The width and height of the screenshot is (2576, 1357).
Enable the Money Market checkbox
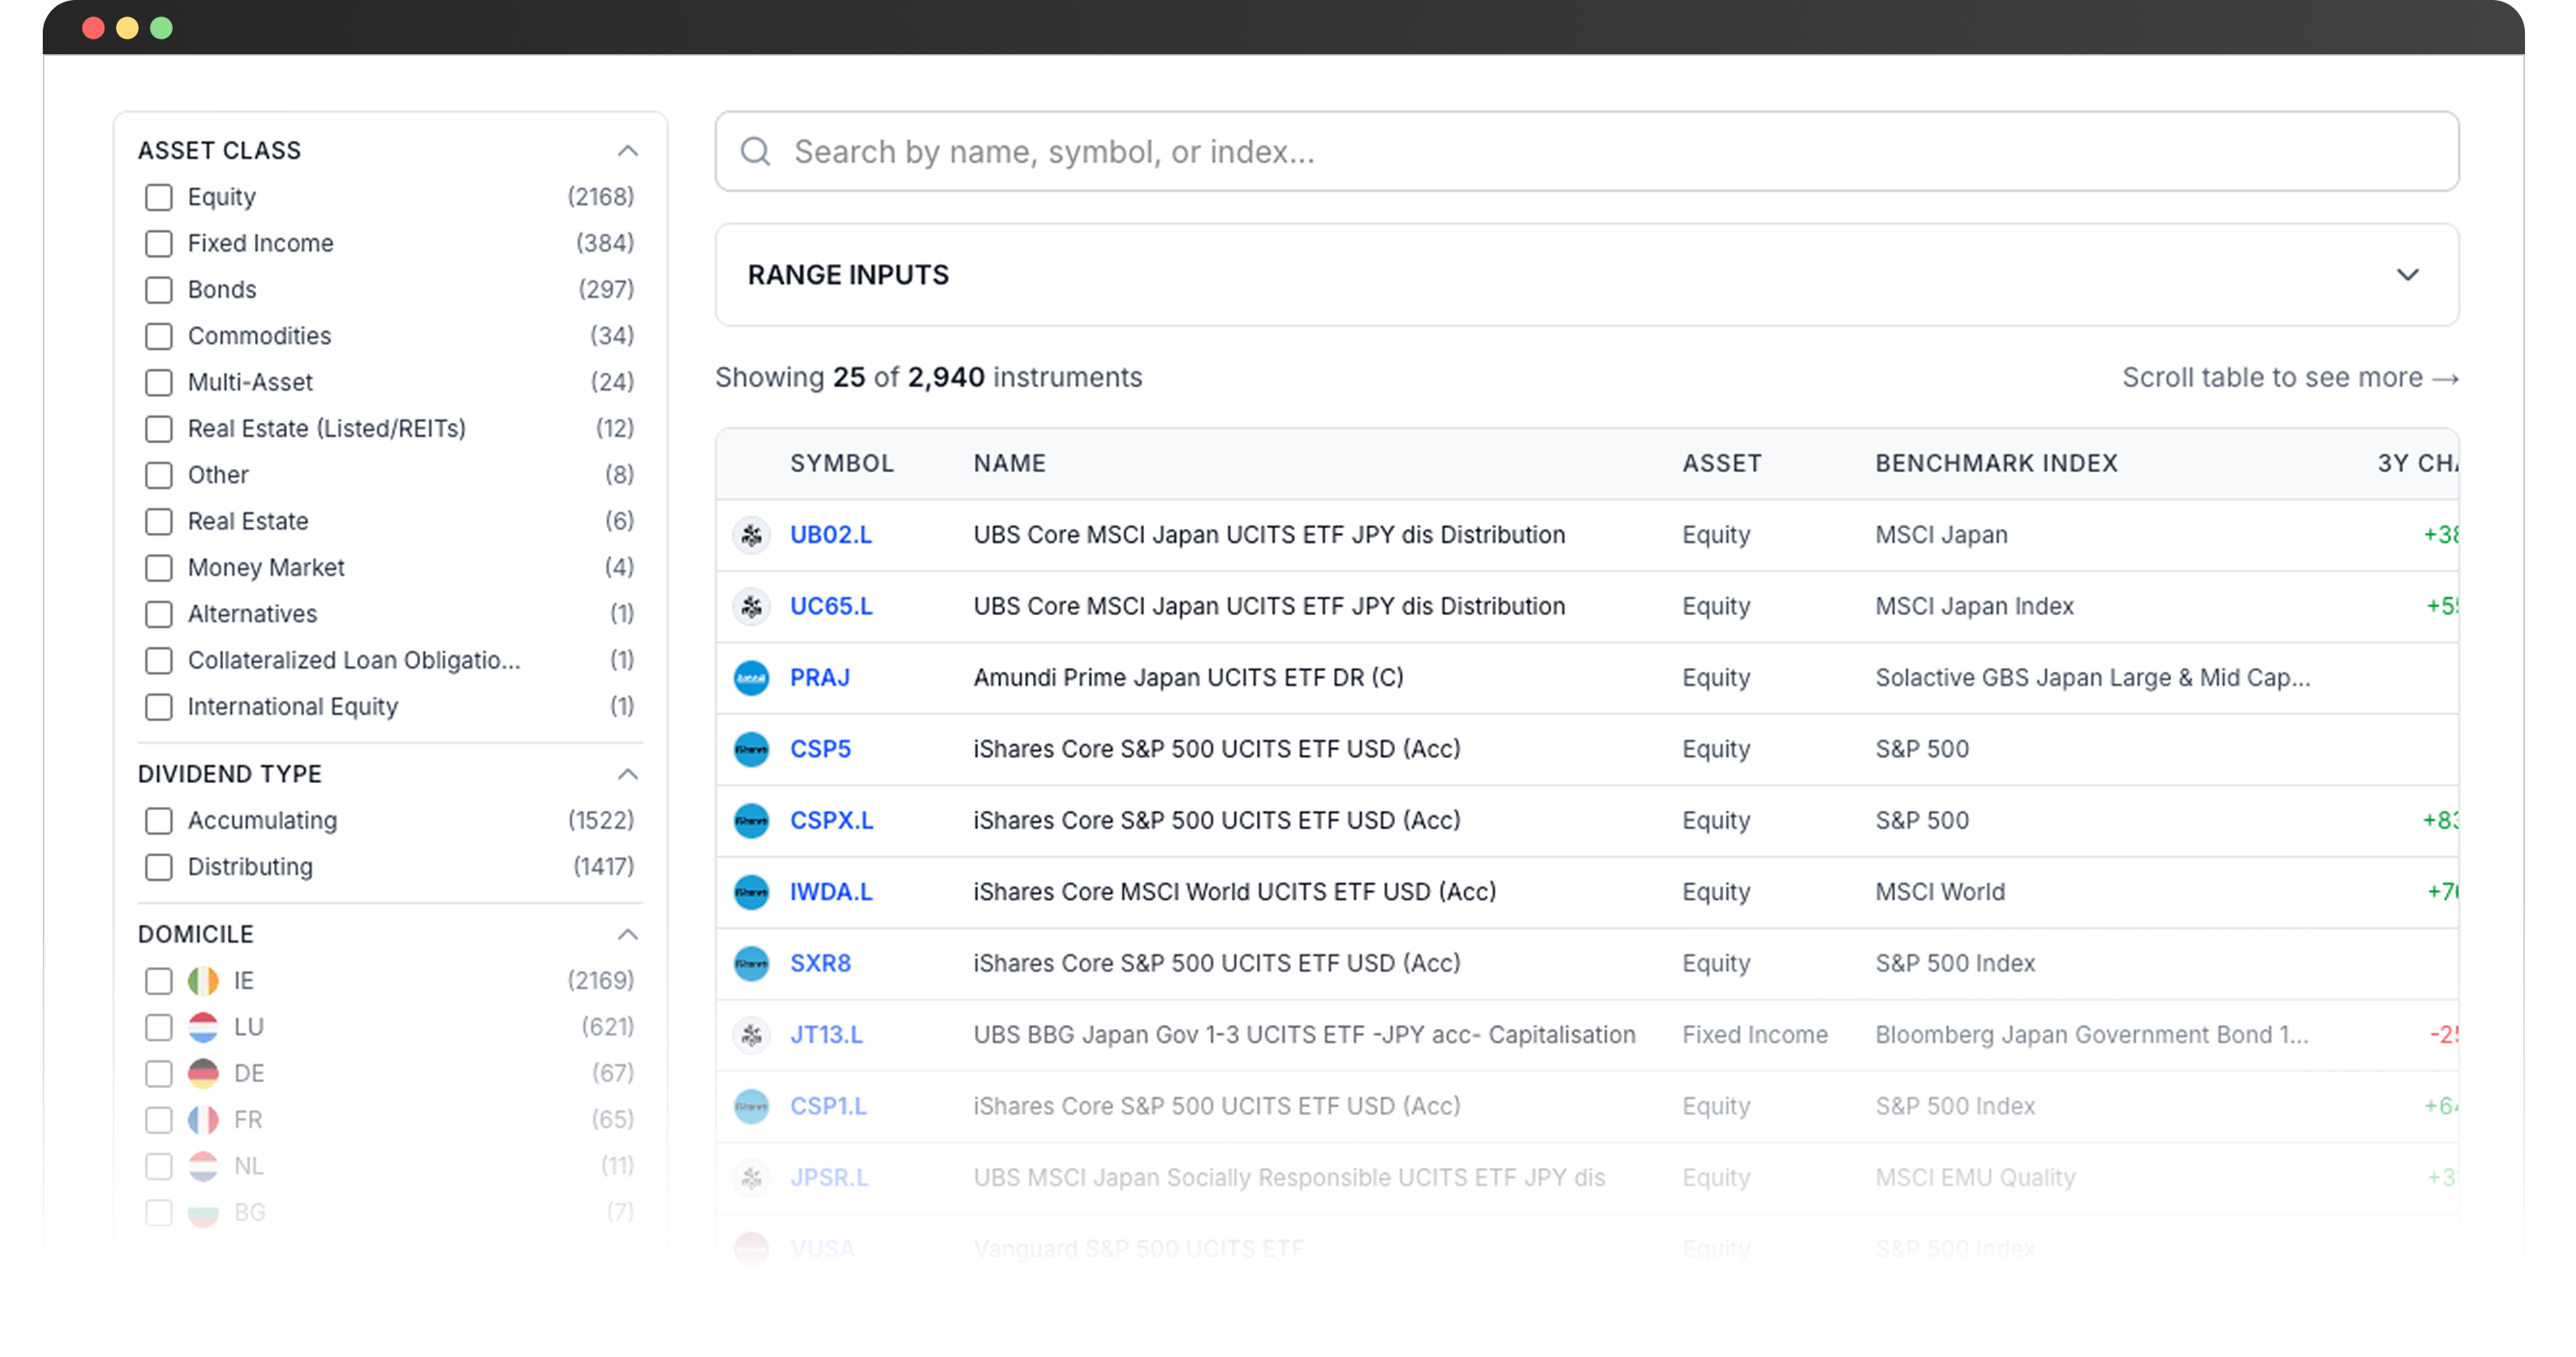click(158, 568)
